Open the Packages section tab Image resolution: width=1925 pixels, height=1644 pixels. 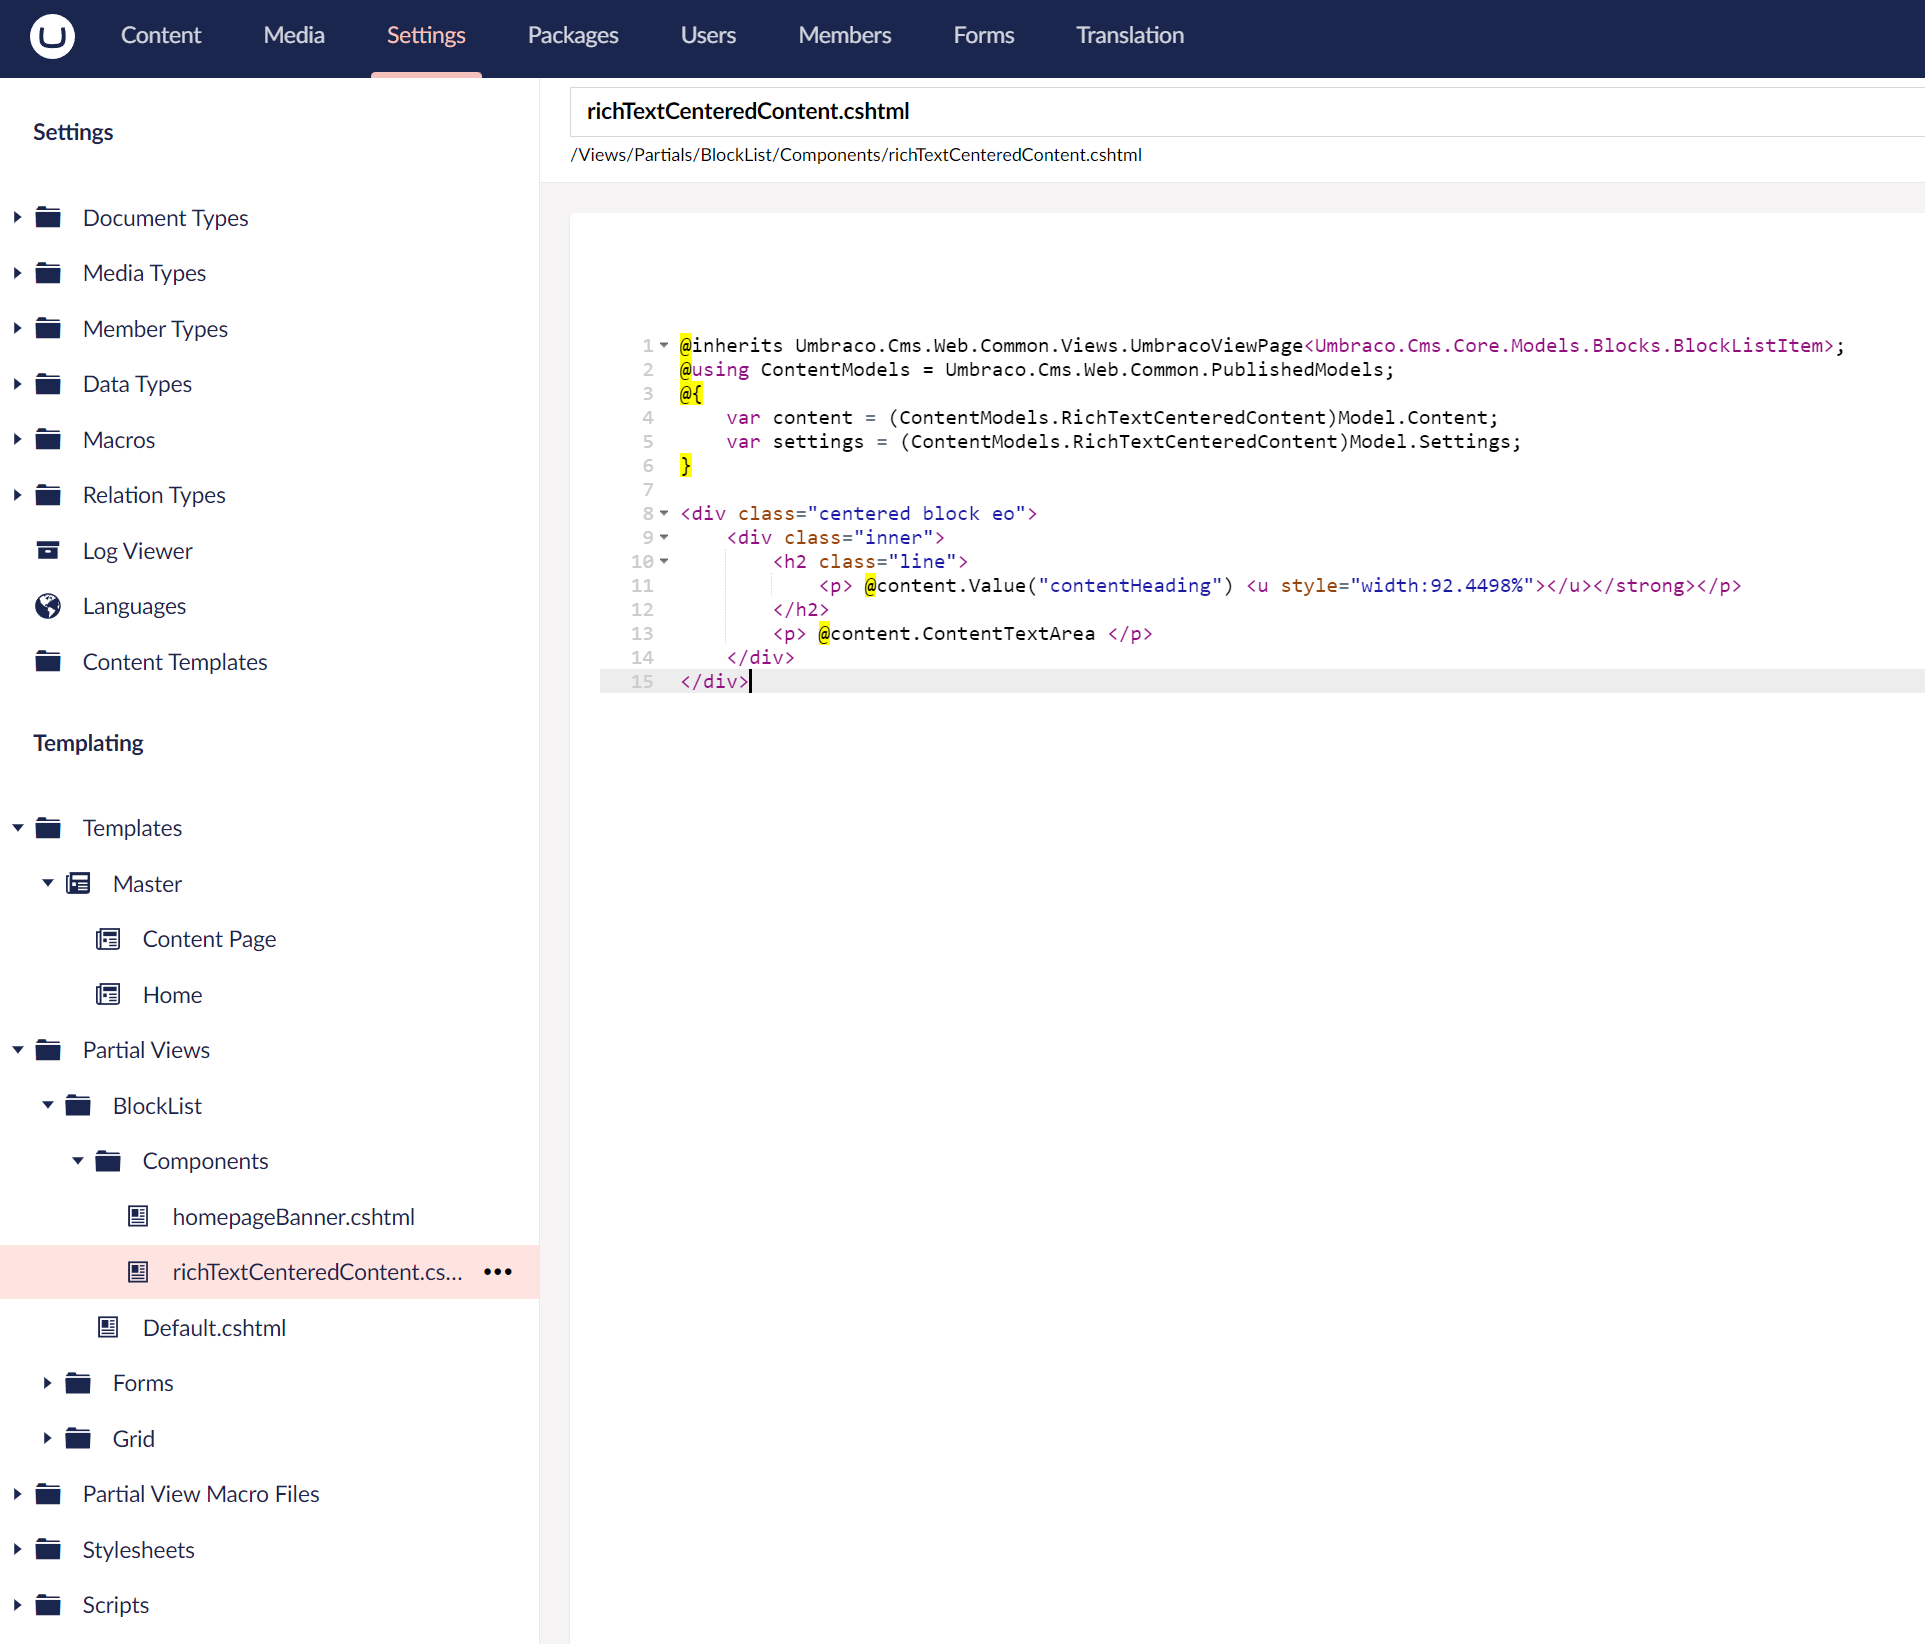click(x=573, y=35)
